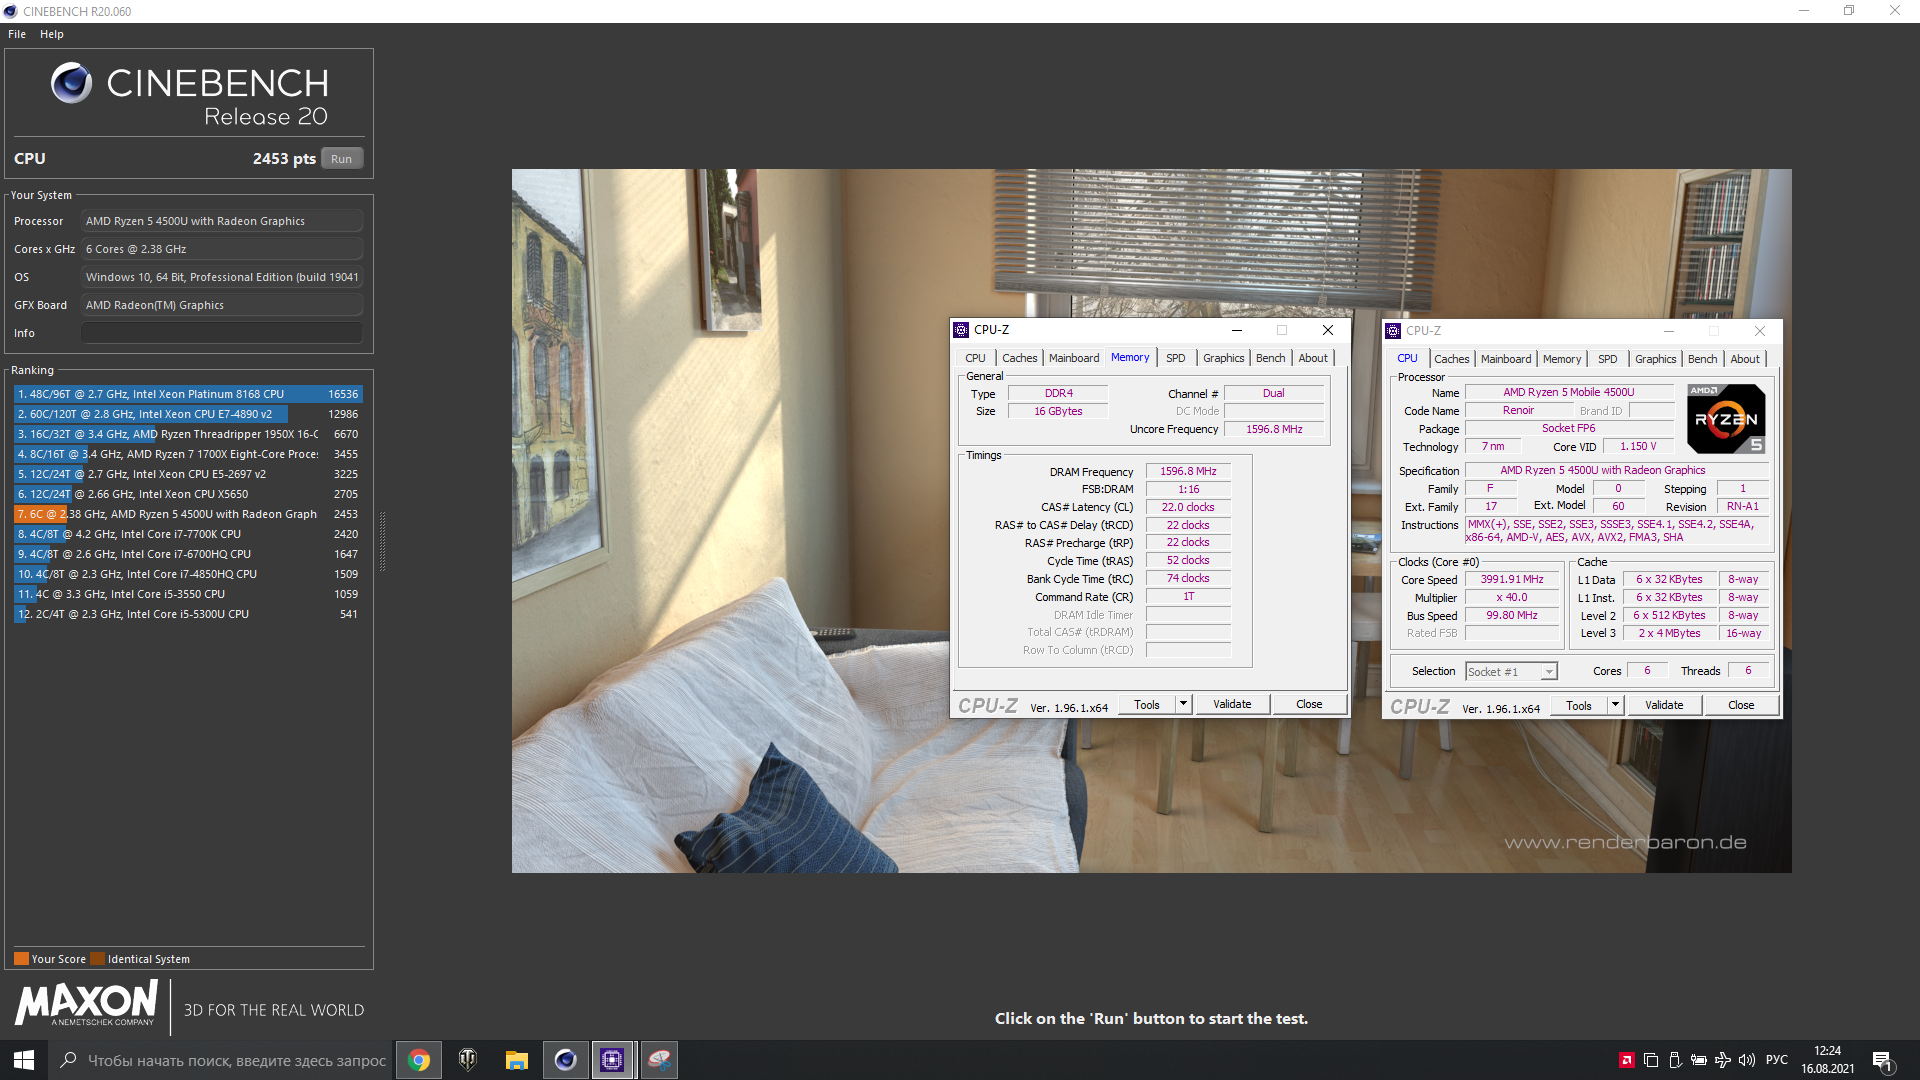Click the Ryzen 5 processor logo
The image size is (1920, 1080).
point(1726,419)
